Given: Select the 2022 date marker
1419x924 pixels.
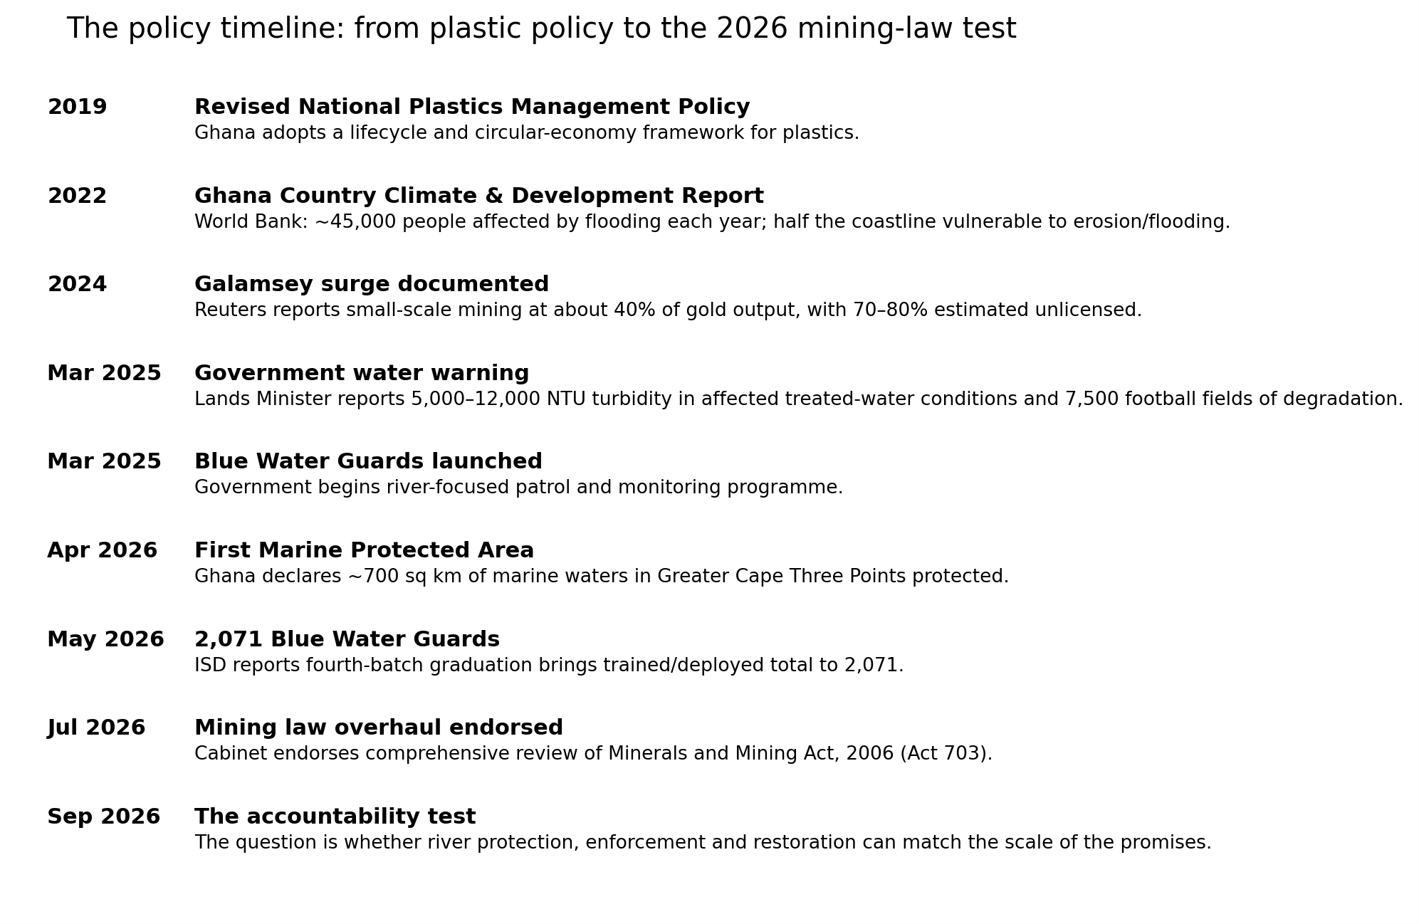Looking at the screenshot, I should [x=77, y=196].
